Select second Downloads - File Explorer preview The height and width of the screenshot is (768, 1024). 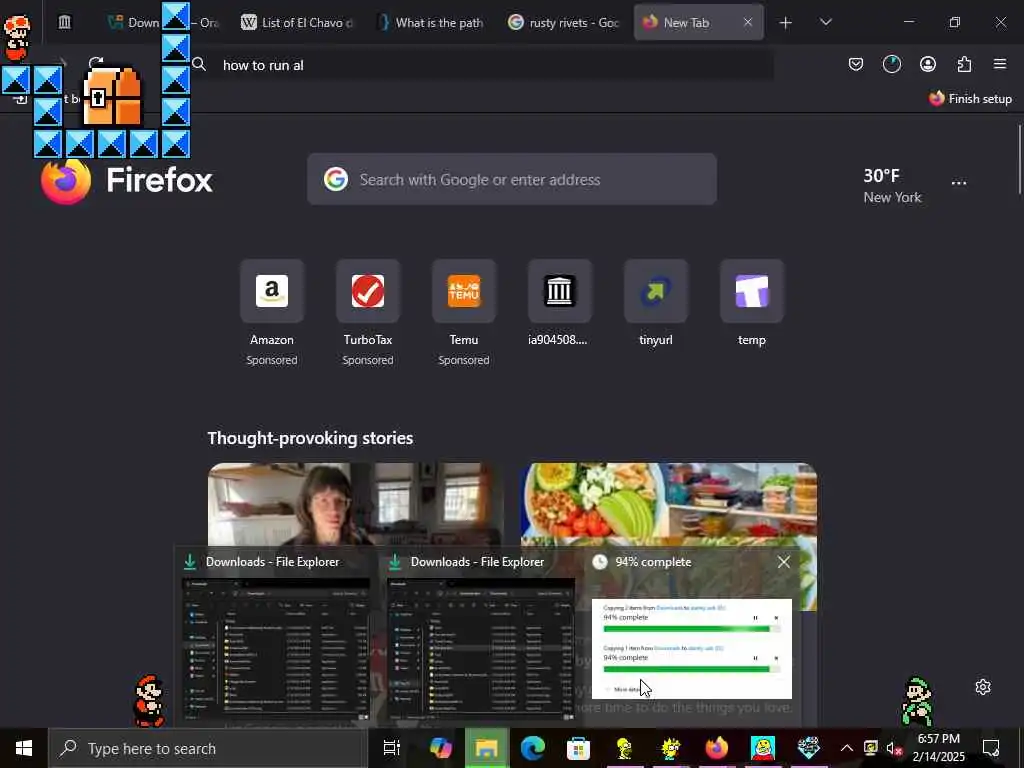pyautogui.click(x=481, y=637)
